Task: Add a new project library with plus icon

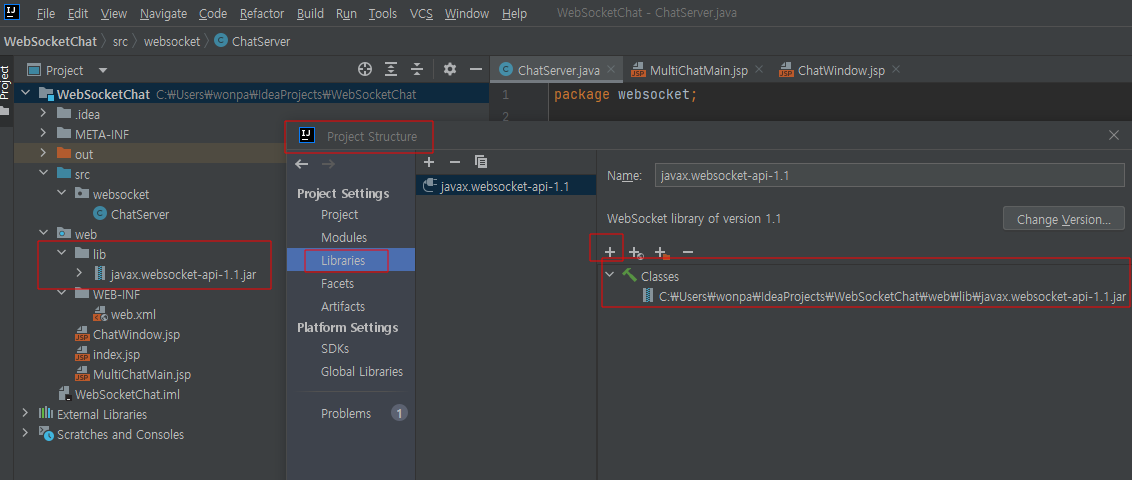Action: coord(429,162)
